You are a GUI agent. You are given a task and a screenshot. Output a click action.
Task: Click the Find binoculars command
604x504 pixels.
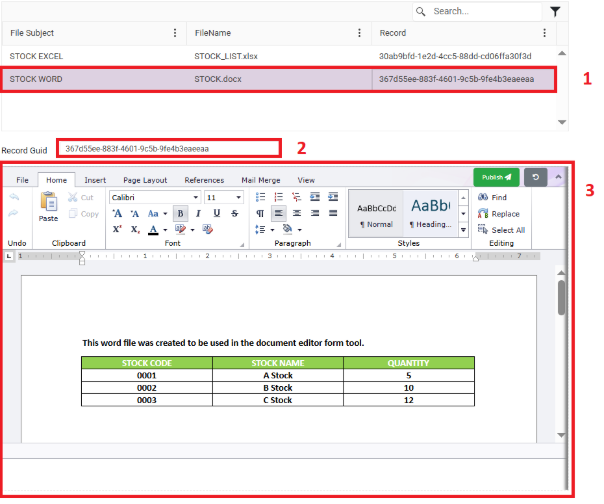tap(492, 197)
